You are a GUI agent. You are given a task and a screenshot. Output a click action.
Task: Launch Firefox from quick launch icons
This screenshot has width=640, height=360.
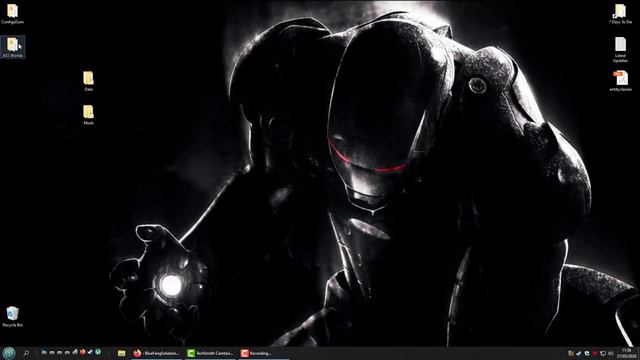tap(82, 352)
